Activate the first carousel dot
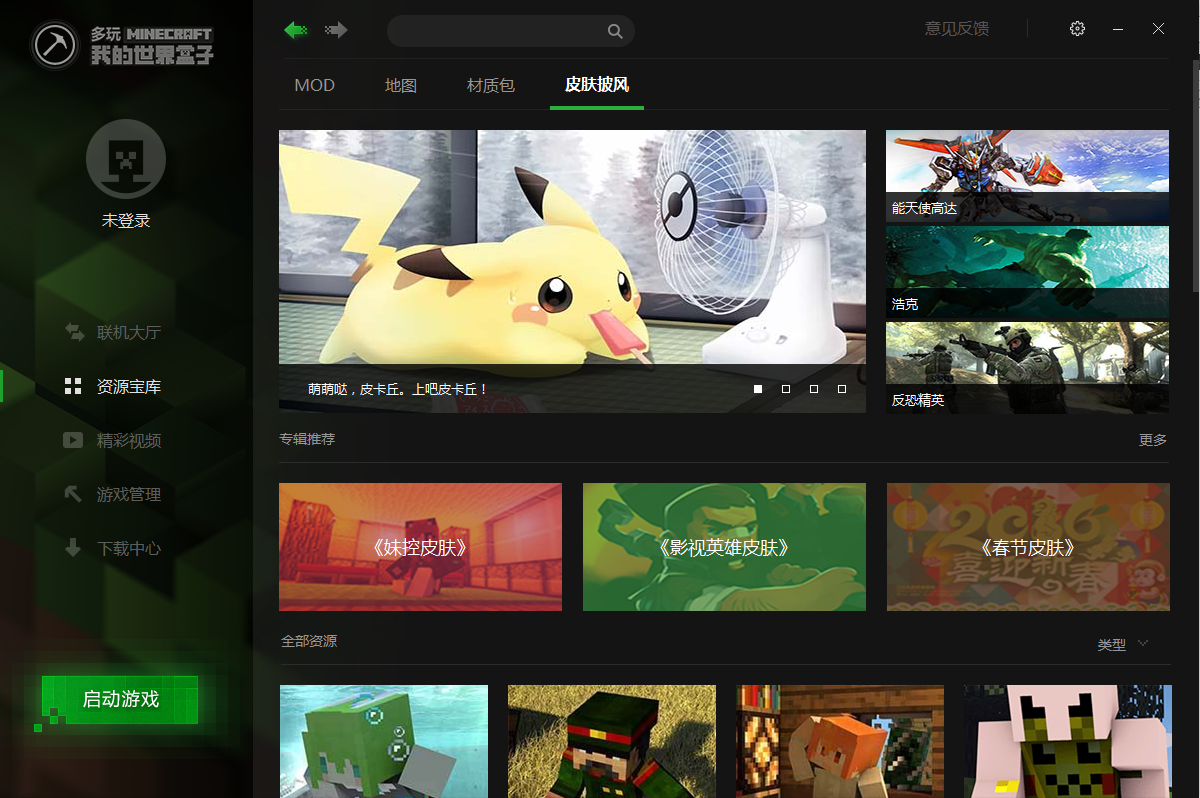Image resolution: width=1200 pixels, height=798 pixels. [x=757, y=388]
